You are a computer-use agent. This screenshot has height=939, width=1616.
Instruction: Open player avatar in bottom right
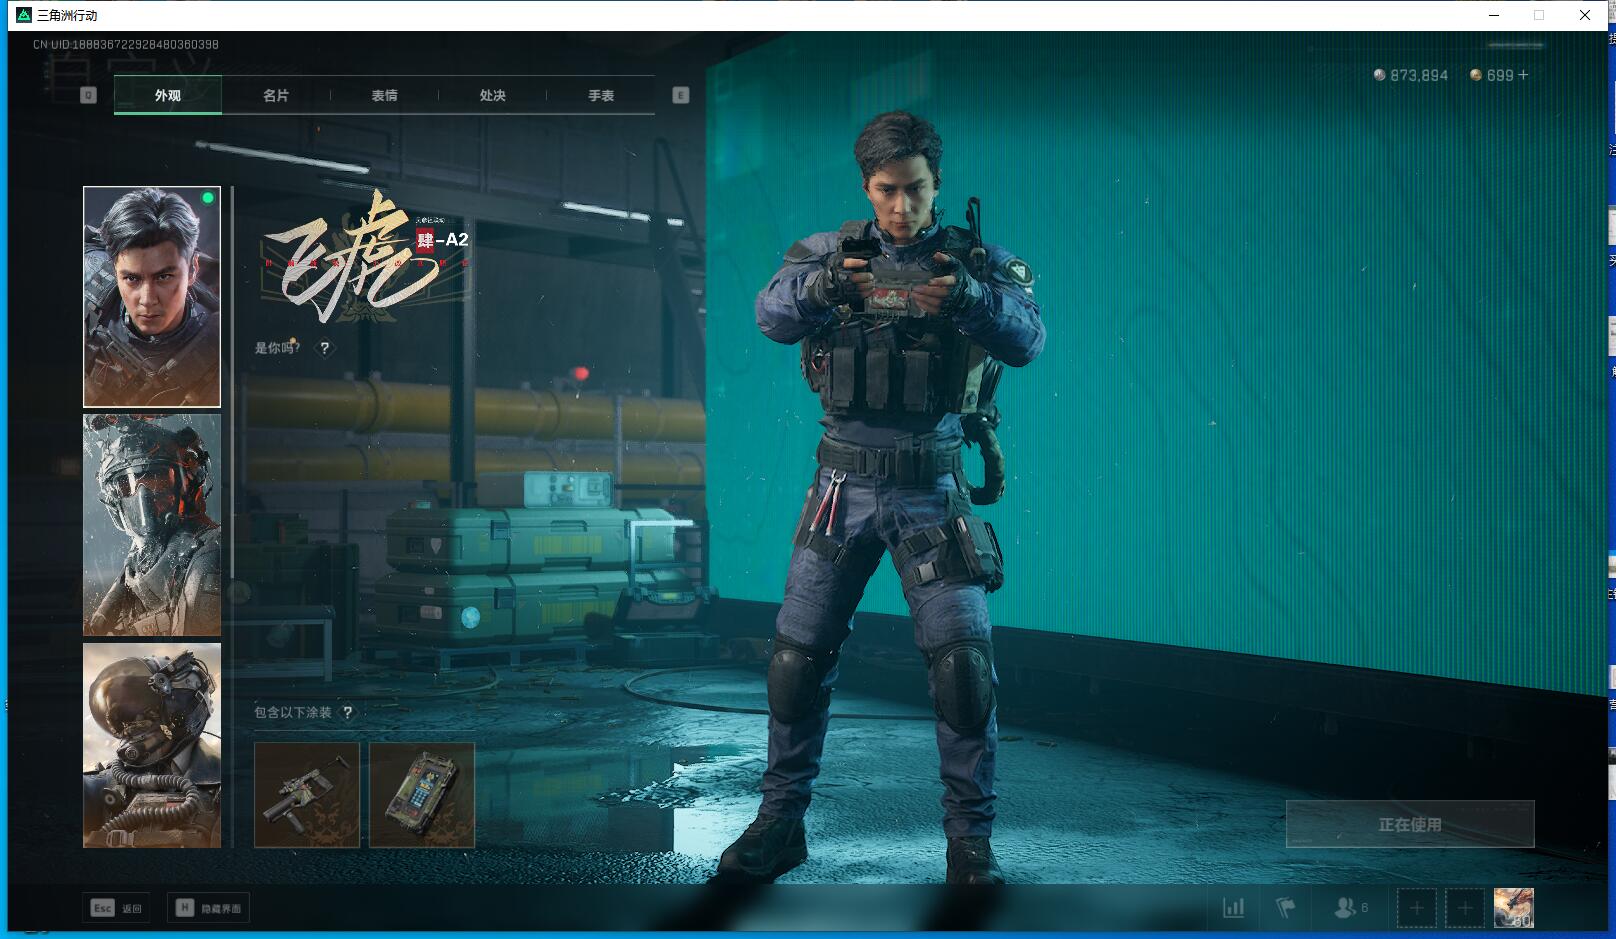1513,908
